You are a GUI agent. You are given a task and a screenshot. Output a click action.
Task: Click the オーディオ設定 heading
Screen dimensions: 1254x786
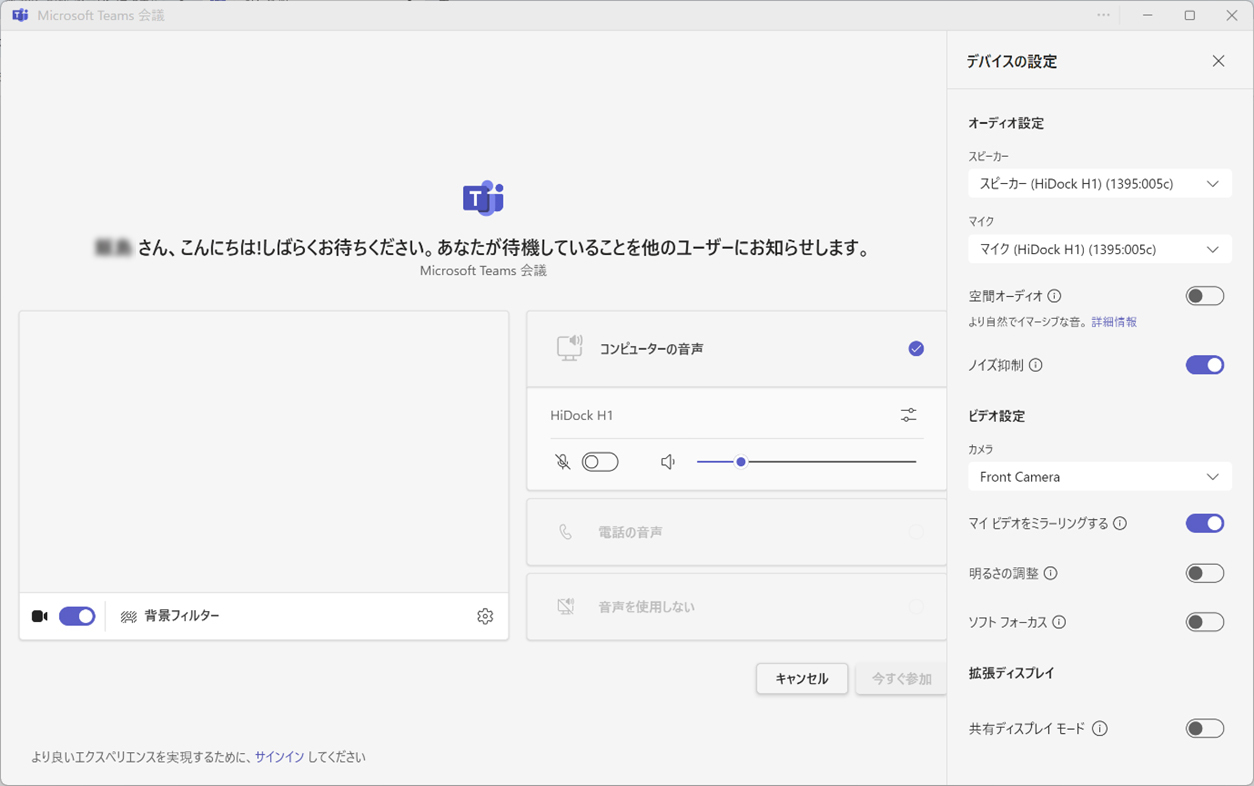click(1006, 123)
